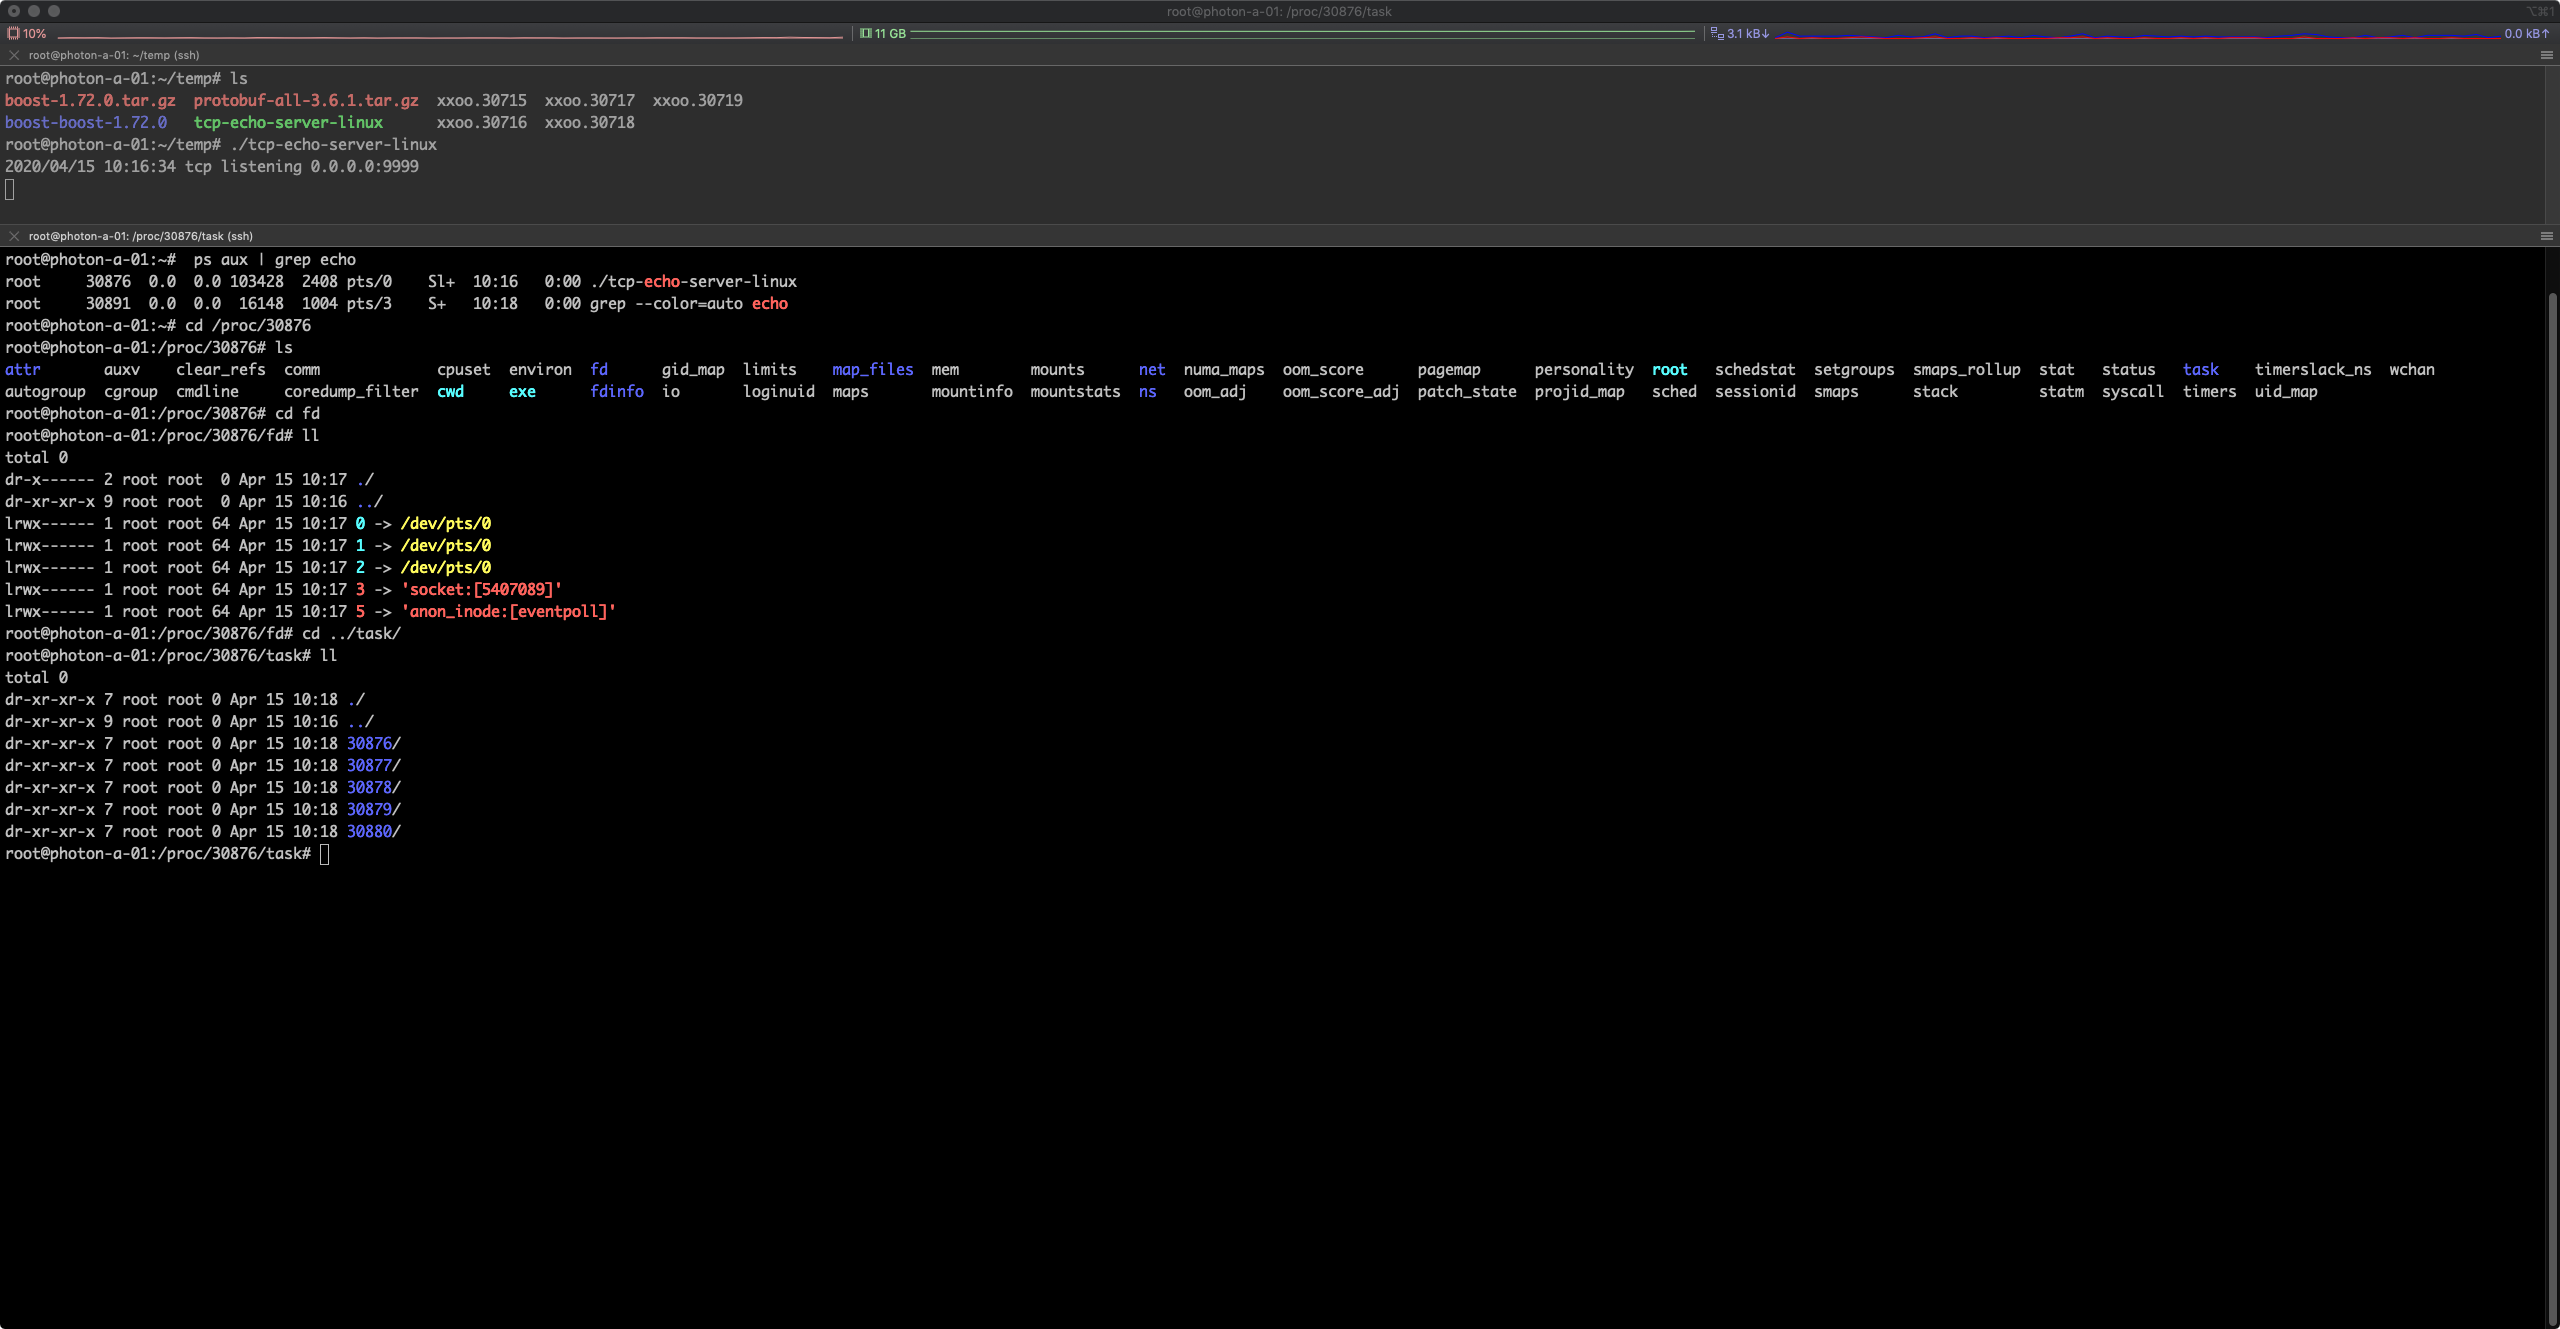Click the boost-boost-1.72.0 directory name

tap(86, 122)
